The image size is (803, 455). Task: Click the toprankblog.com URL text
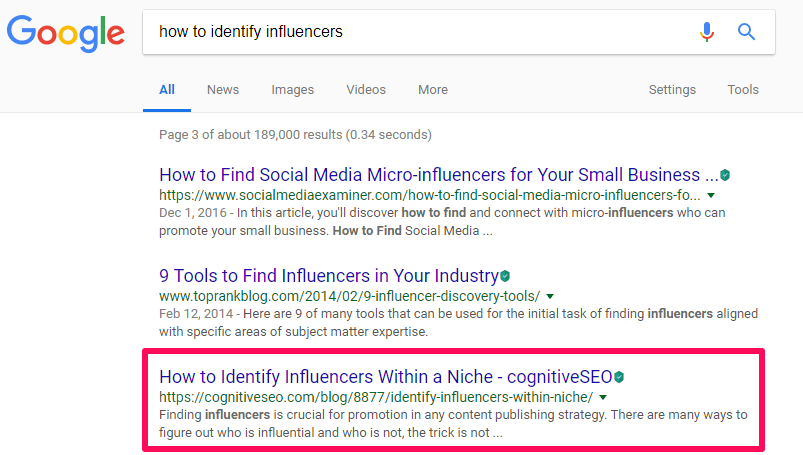click(349, 296)
